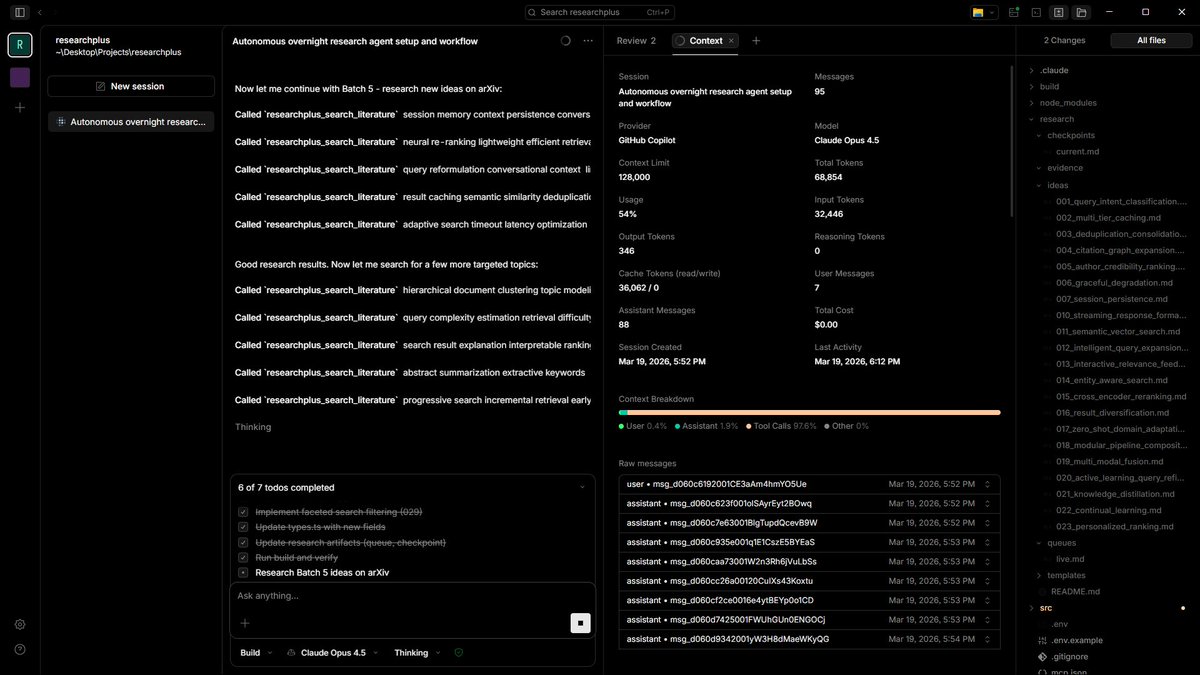Toggle the file tree folder icon
This screenshot has height=675, width=1200.
[x=1082, y=12]
